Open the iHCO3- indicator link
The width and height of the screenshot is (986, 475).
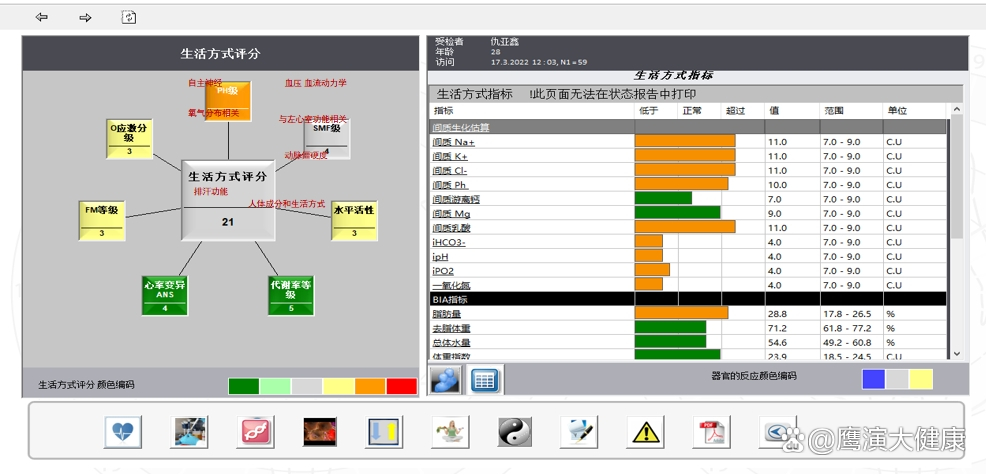pyautogui.click(x=449, y=243)
